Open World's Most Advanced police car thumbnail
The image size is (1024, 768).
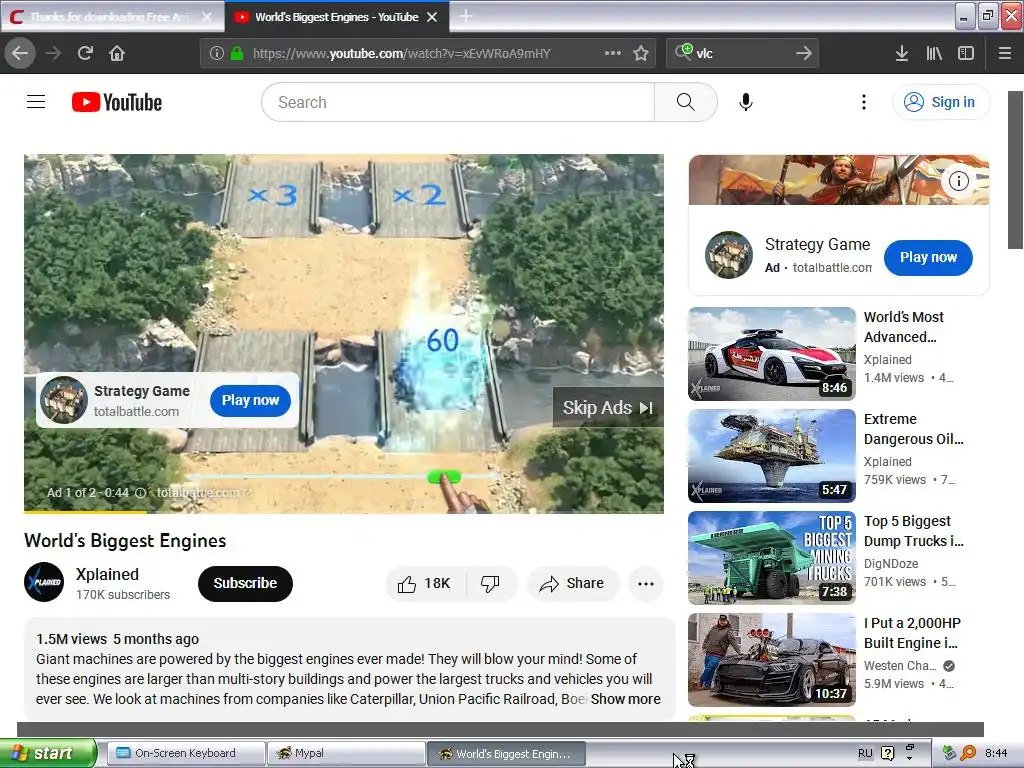click(x=771, y=353)
